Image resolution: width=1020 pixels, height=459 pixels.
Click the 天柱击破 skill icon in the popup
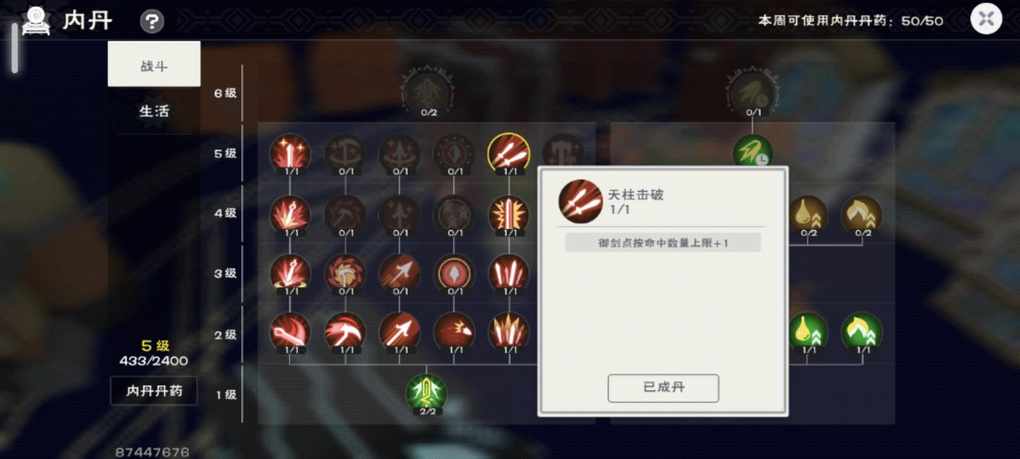580,202
